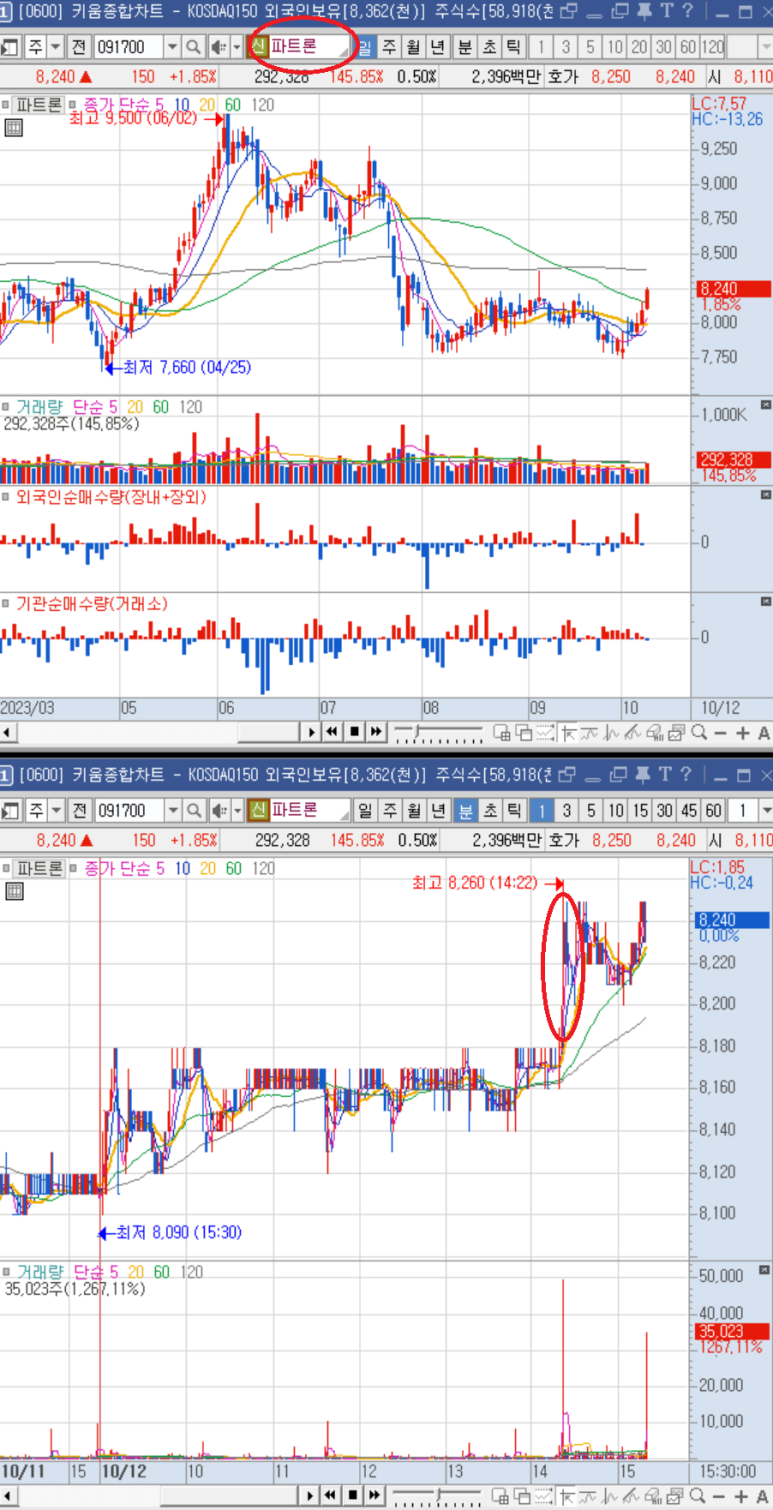Click the pin icon in top title bar

click(640, 12)
